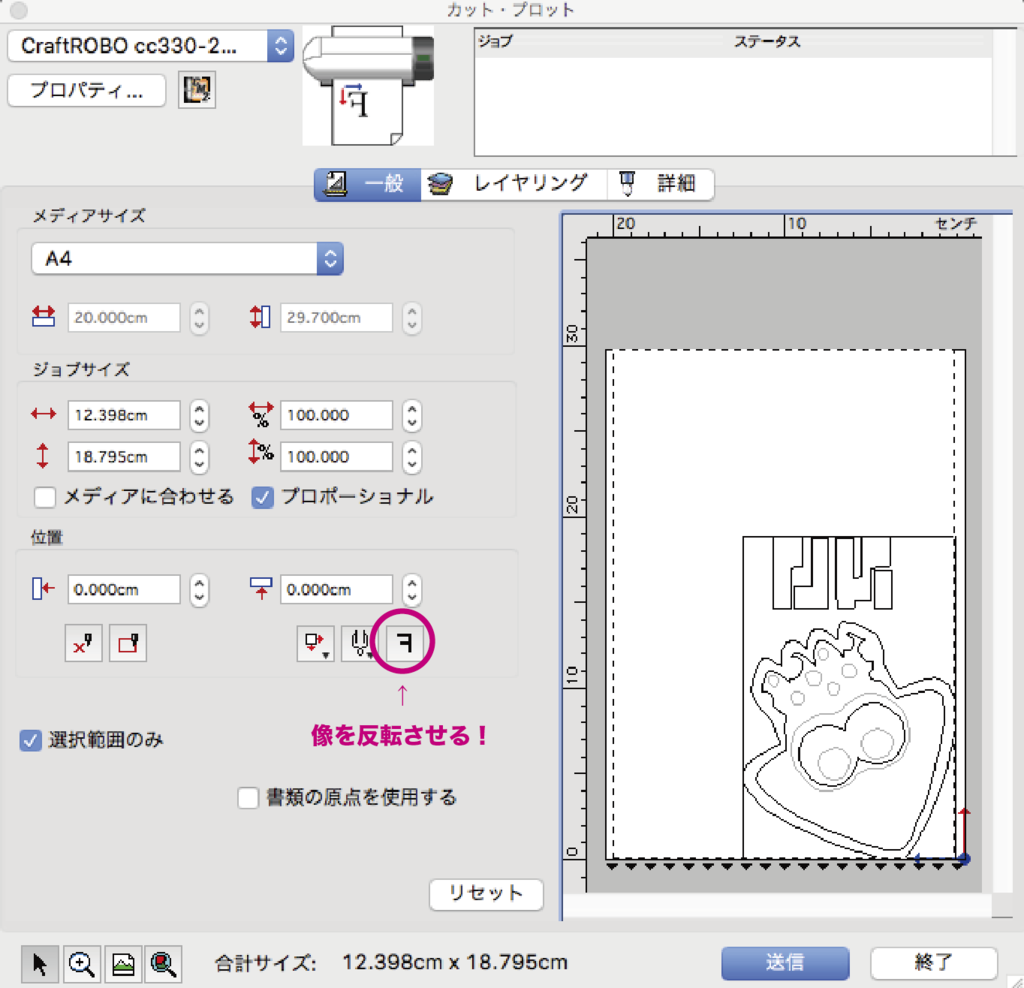Click the media width field 20.000cm

pyautogui.click(x=124, y=317)
